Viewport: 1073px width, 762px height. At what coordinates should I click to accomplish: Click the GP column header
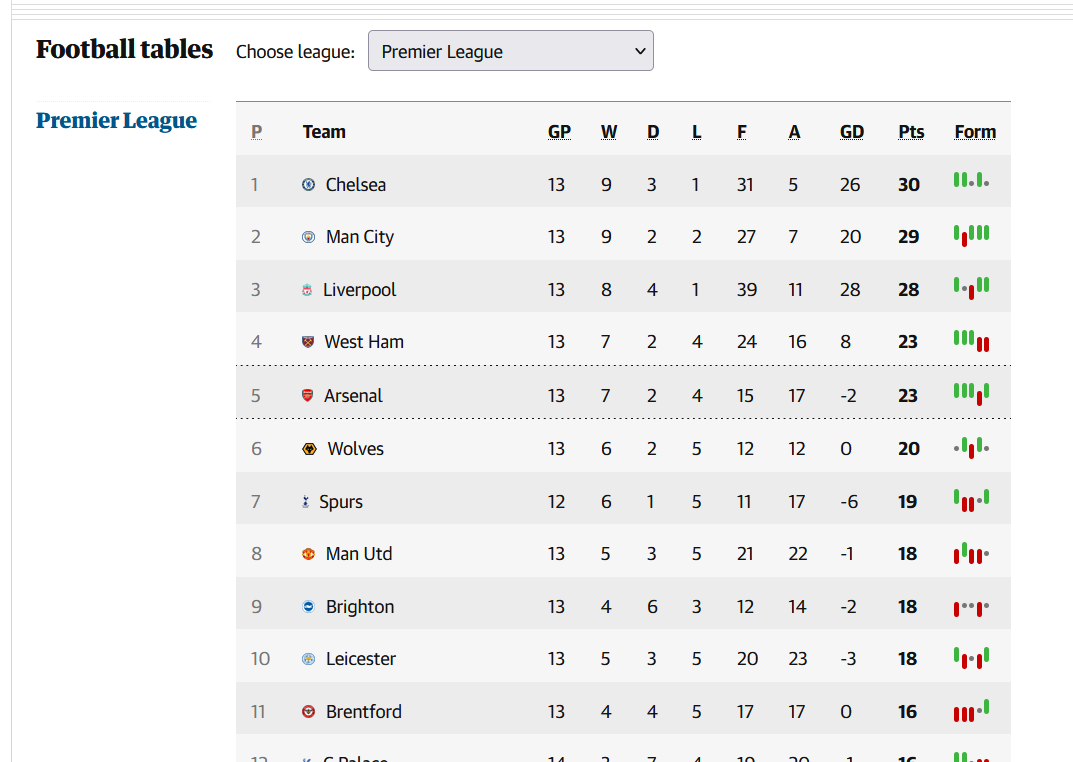click(559, 131)
